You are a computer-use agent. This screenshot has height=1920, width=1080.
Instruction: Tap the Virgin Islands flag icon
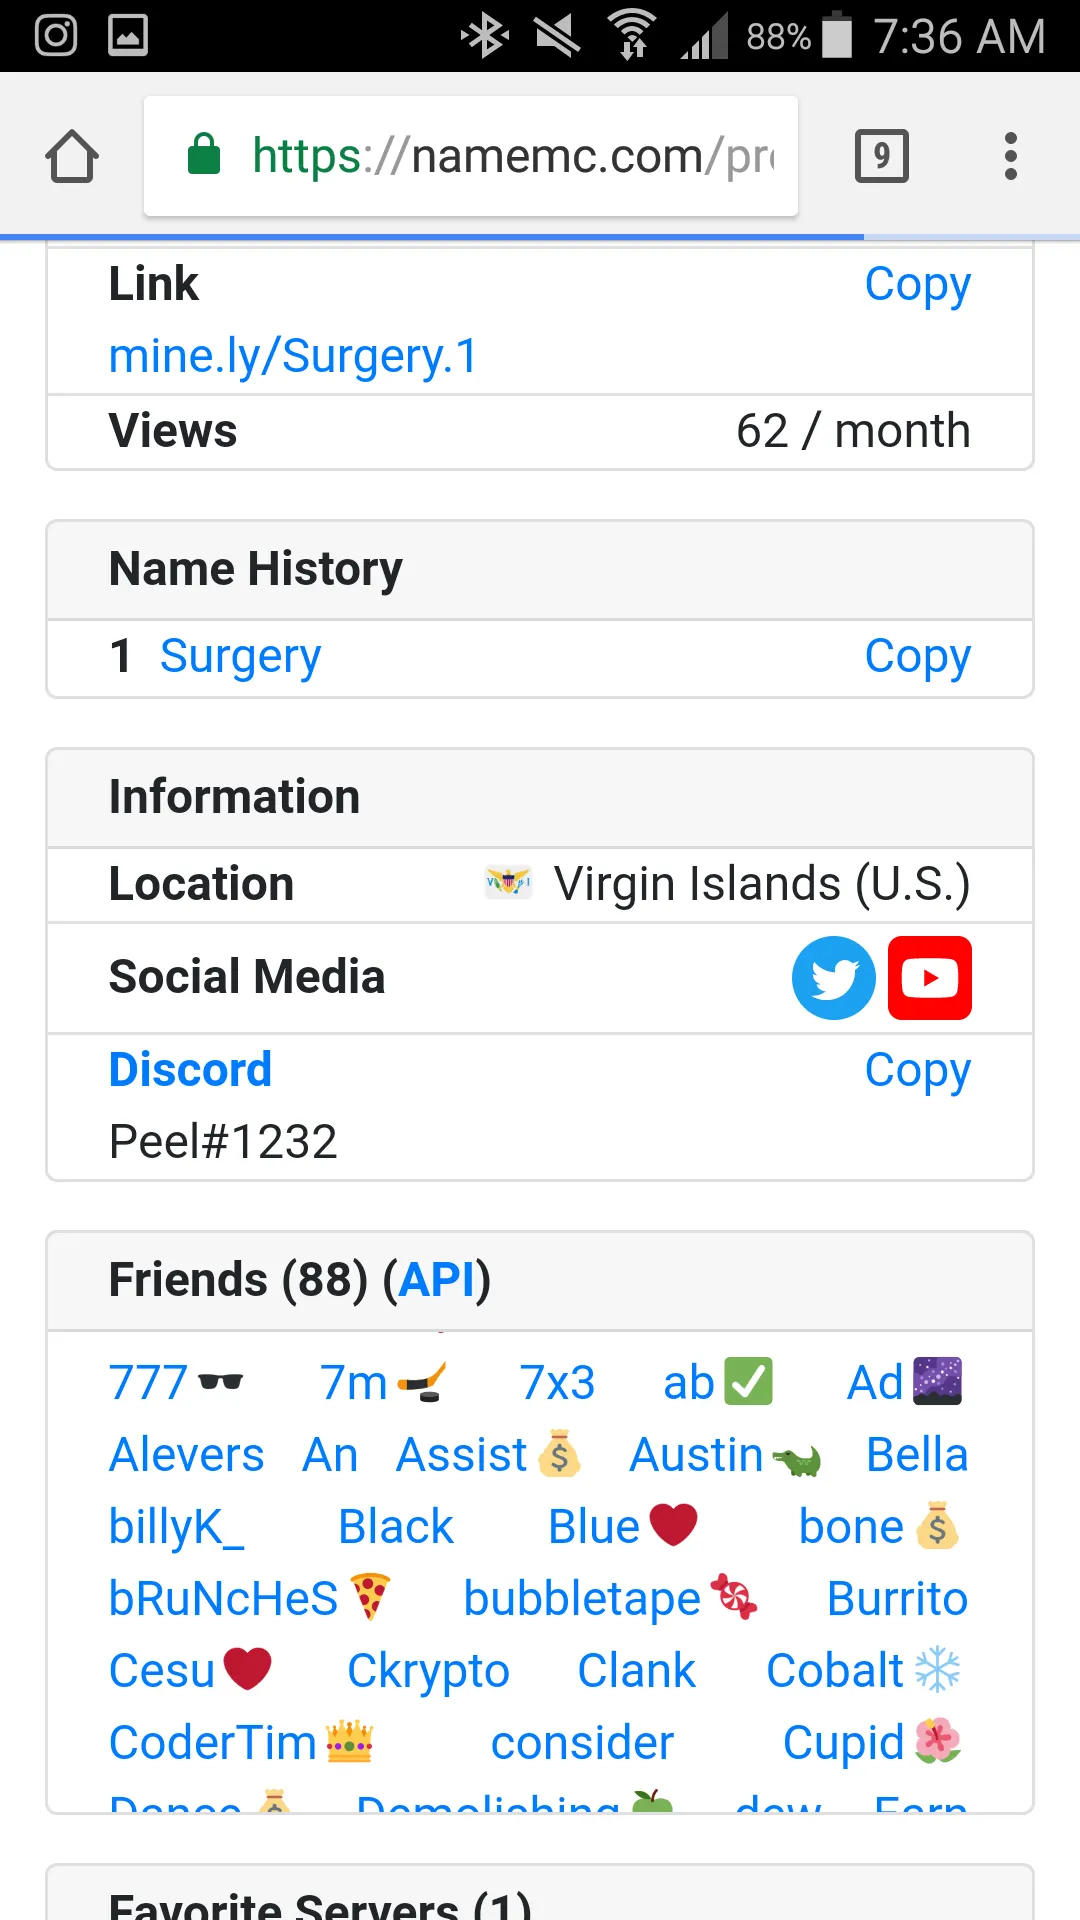pyautogui.click(x=508, y=882)
